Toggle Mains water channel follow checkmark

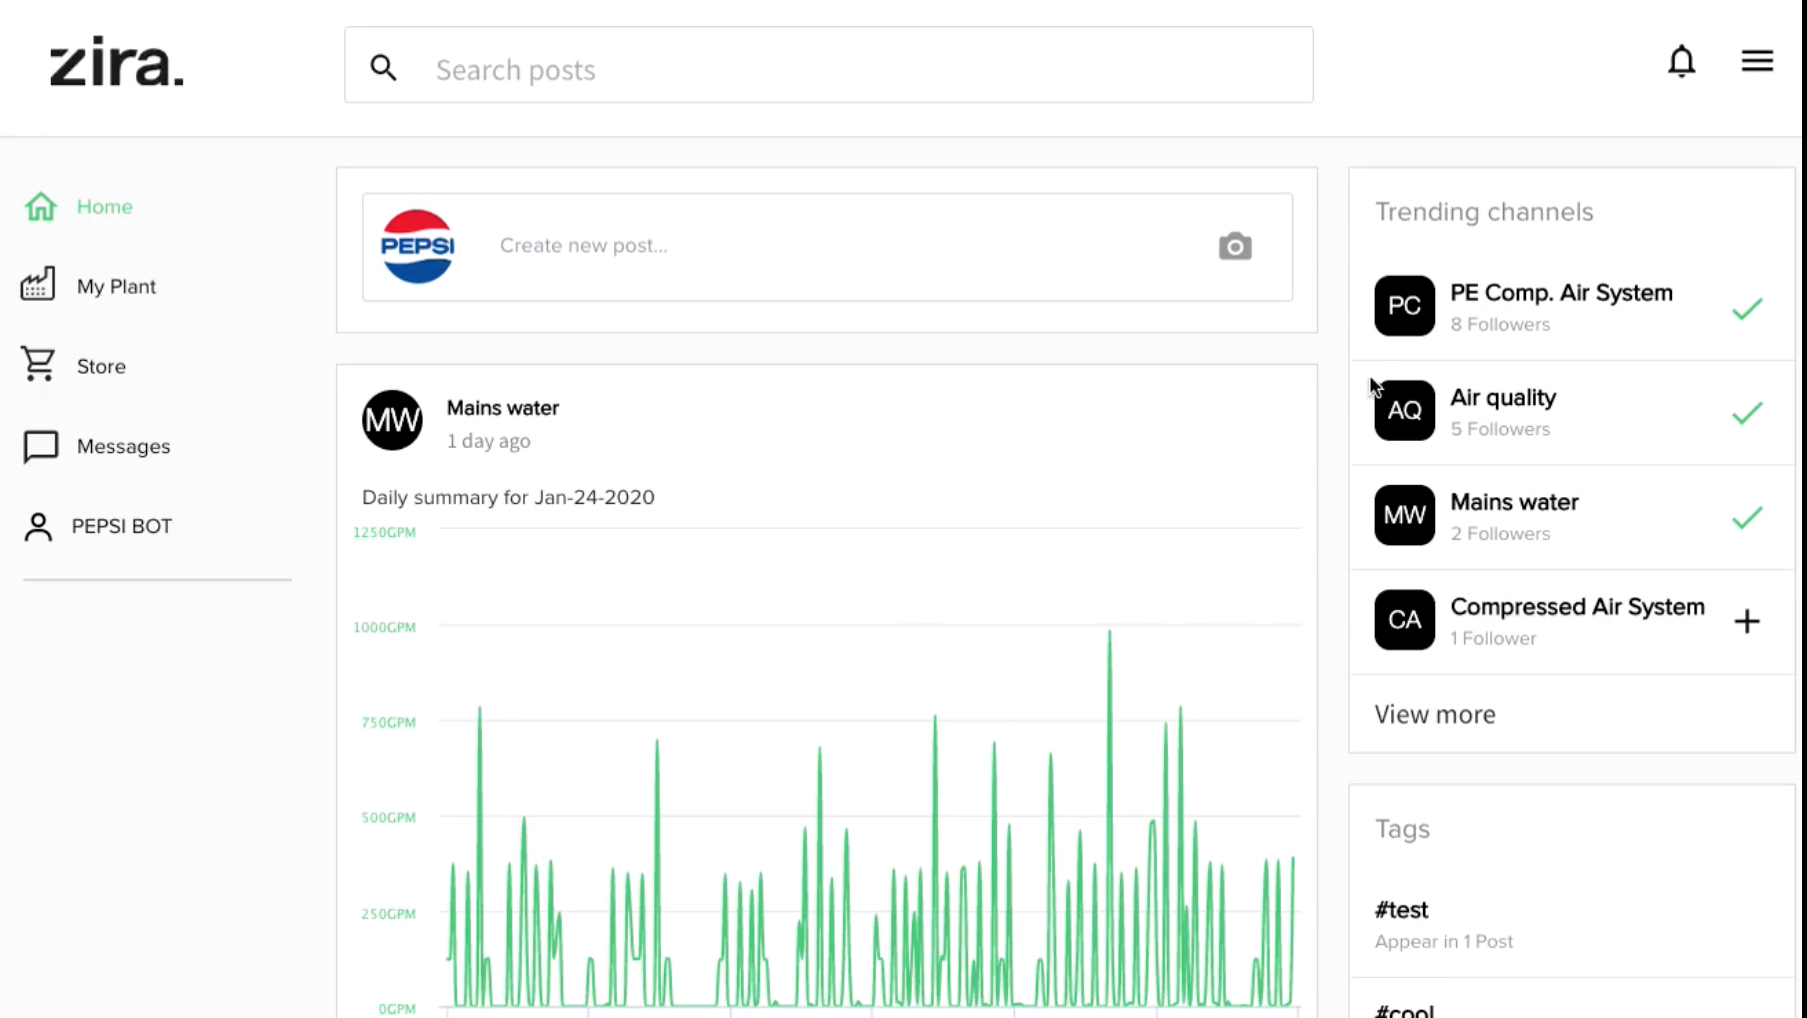[1746, 518]
